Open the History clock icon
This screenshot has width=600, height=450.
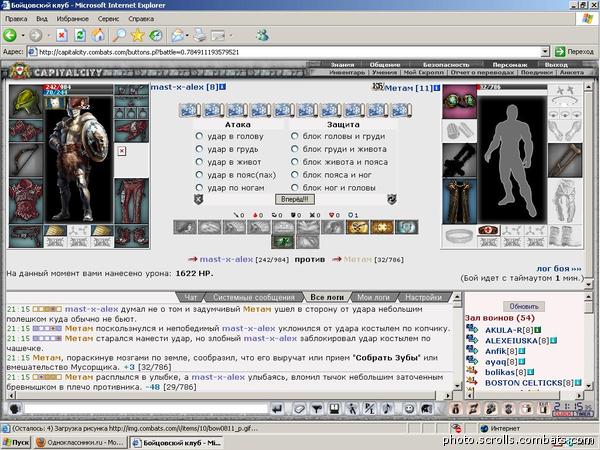(155, 36)
